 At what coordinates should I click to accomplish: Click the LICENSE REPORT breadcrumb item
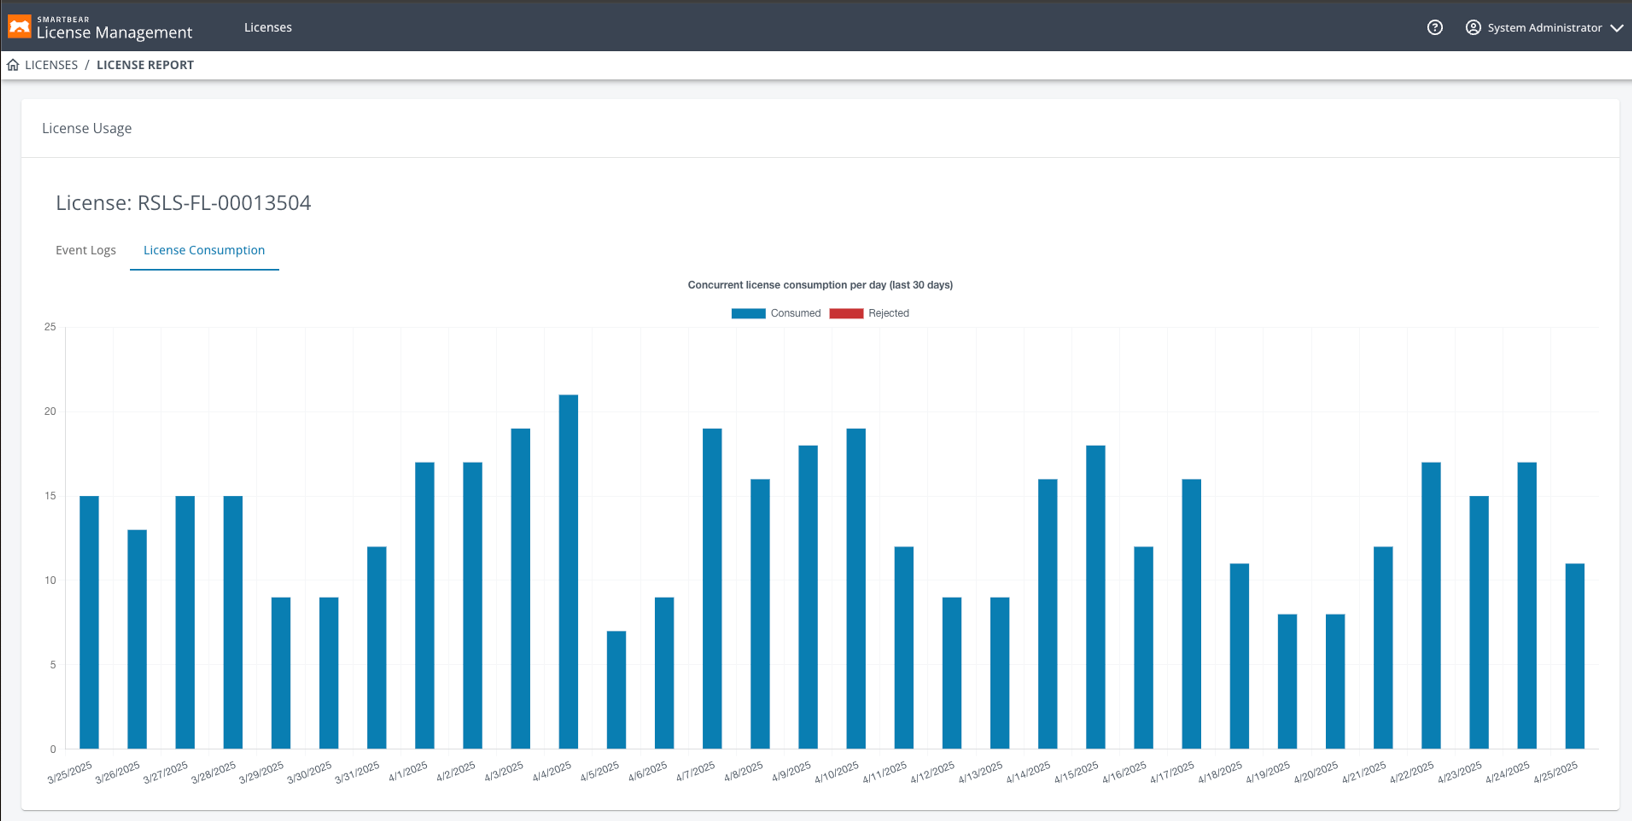tap(145, 65)
